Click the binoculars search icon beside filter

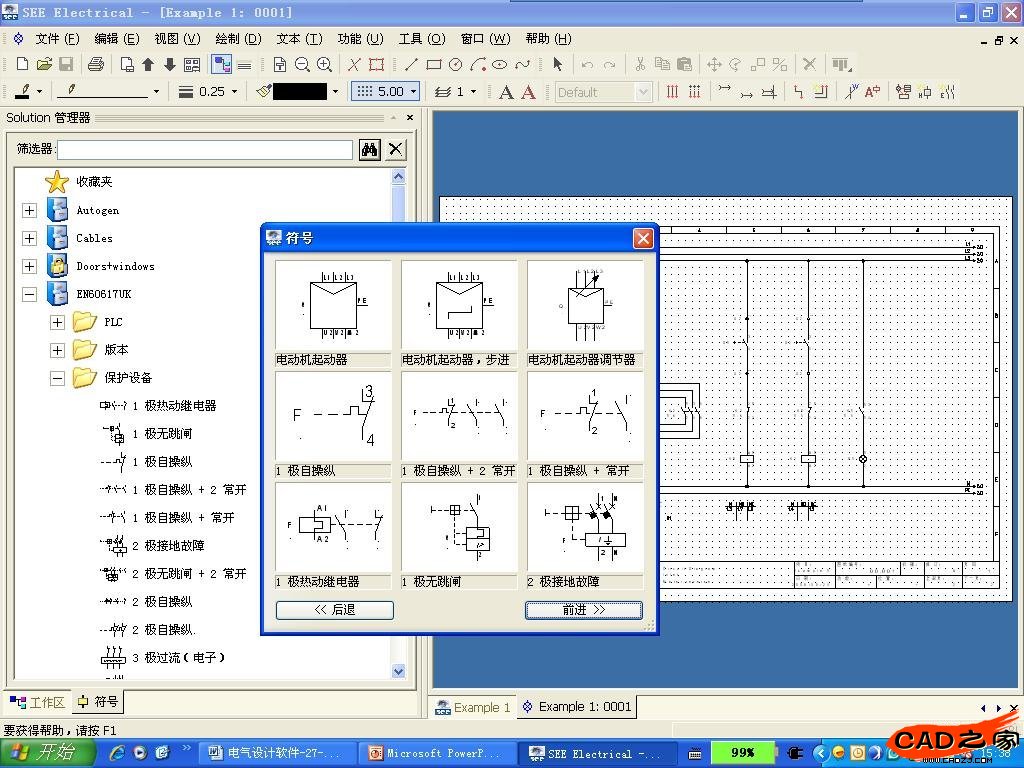click(370, 149)
